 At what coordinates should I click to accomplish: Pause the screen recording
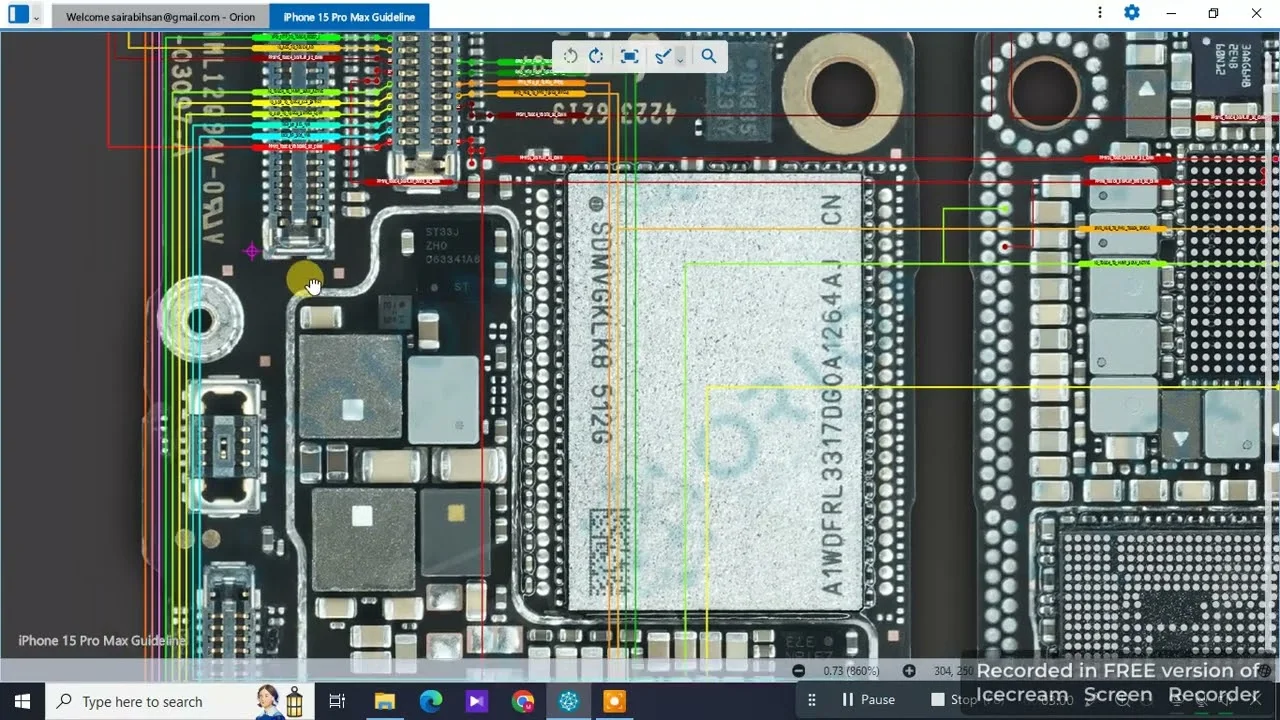pos(868,700)
